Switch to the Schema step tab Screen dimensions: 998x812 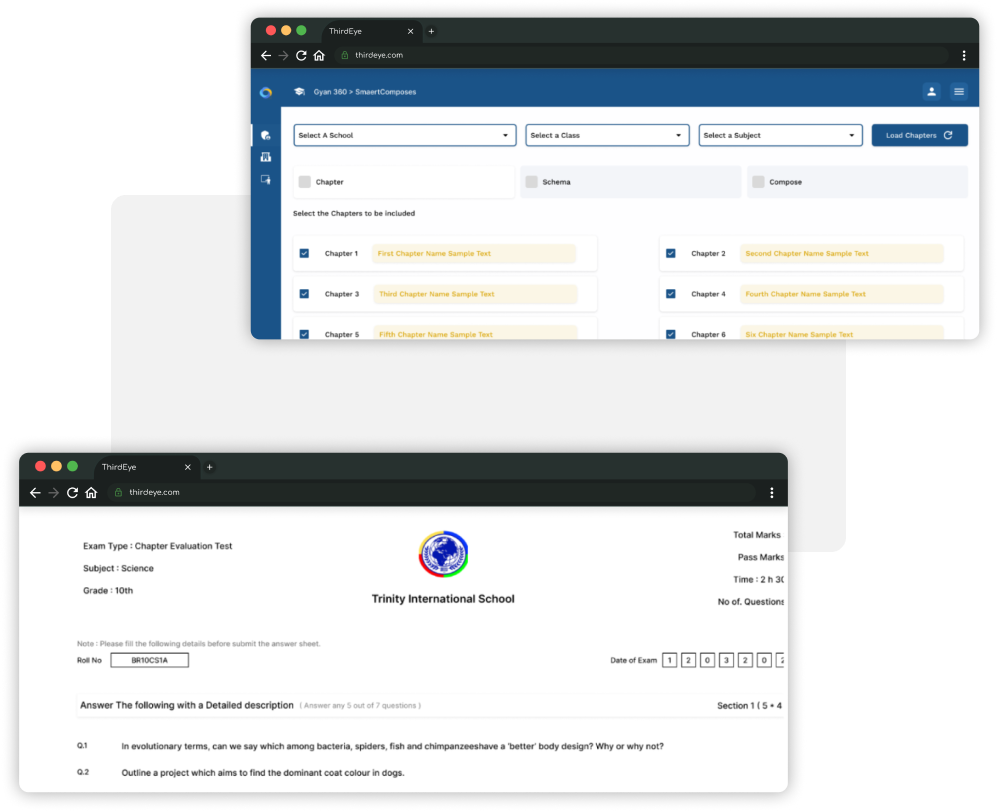click(x=630, y=182)
